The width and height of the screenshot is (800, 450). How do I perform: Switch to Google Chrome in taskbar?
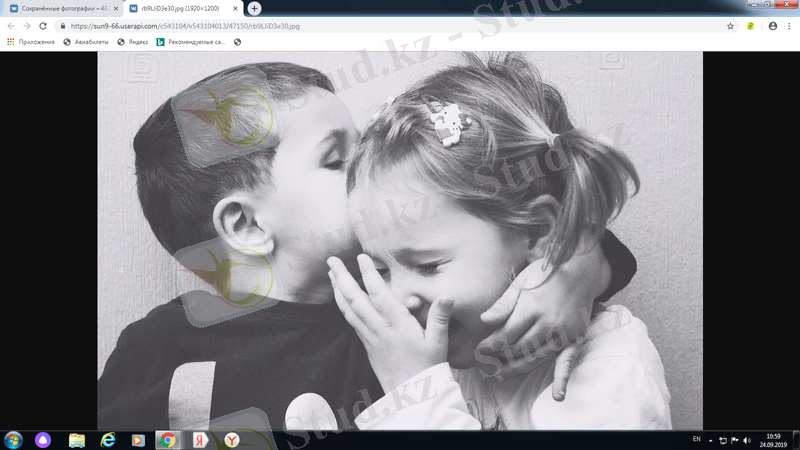[168, 440]
